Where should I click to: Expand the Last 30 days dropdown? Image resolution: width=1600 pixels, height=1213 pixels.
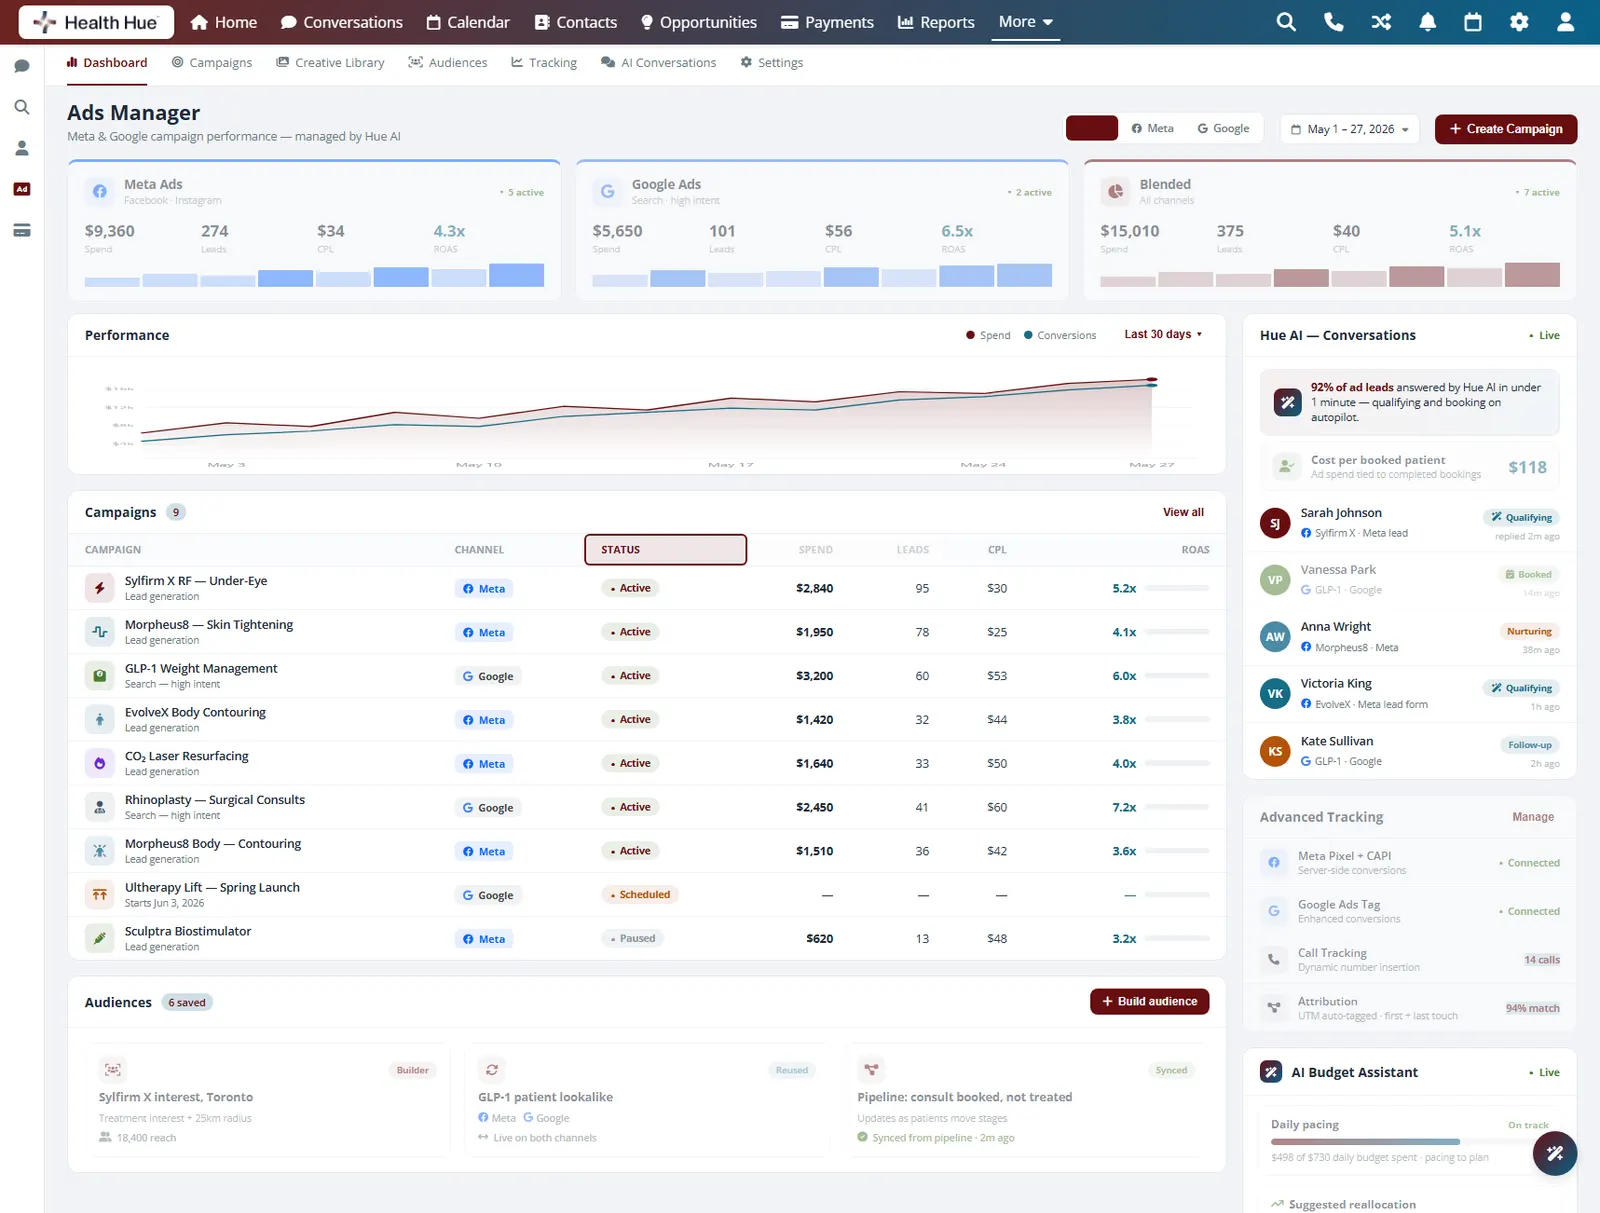tap(1163, 334)
